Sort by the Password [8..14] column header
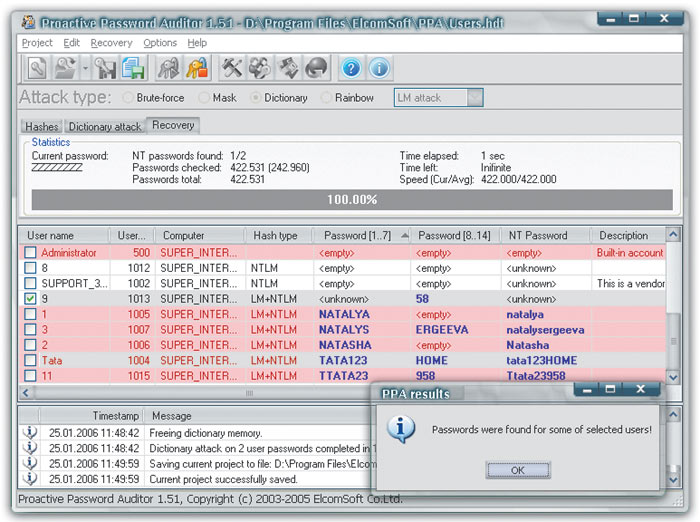Image resolution: width=700 pixels, height=522 pixels. point(455,235)
